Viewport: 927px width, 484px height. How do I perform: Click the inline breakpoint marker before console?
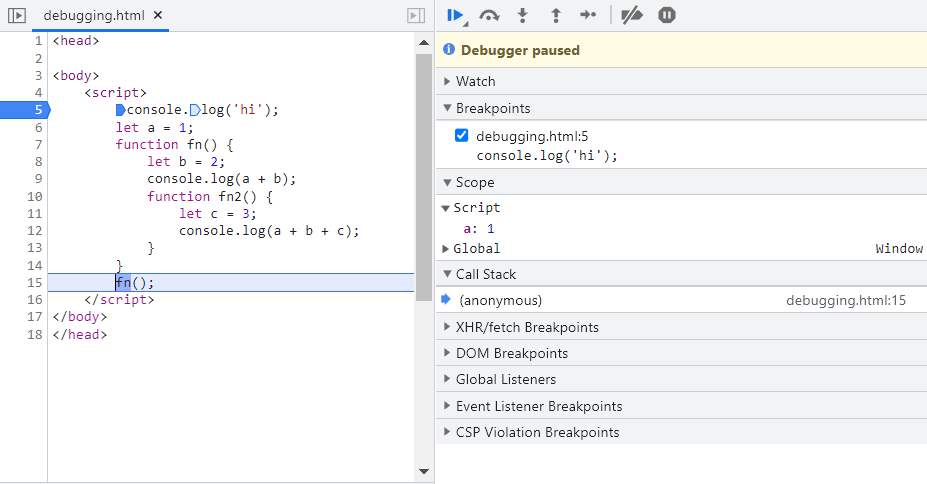coord(121,110)
